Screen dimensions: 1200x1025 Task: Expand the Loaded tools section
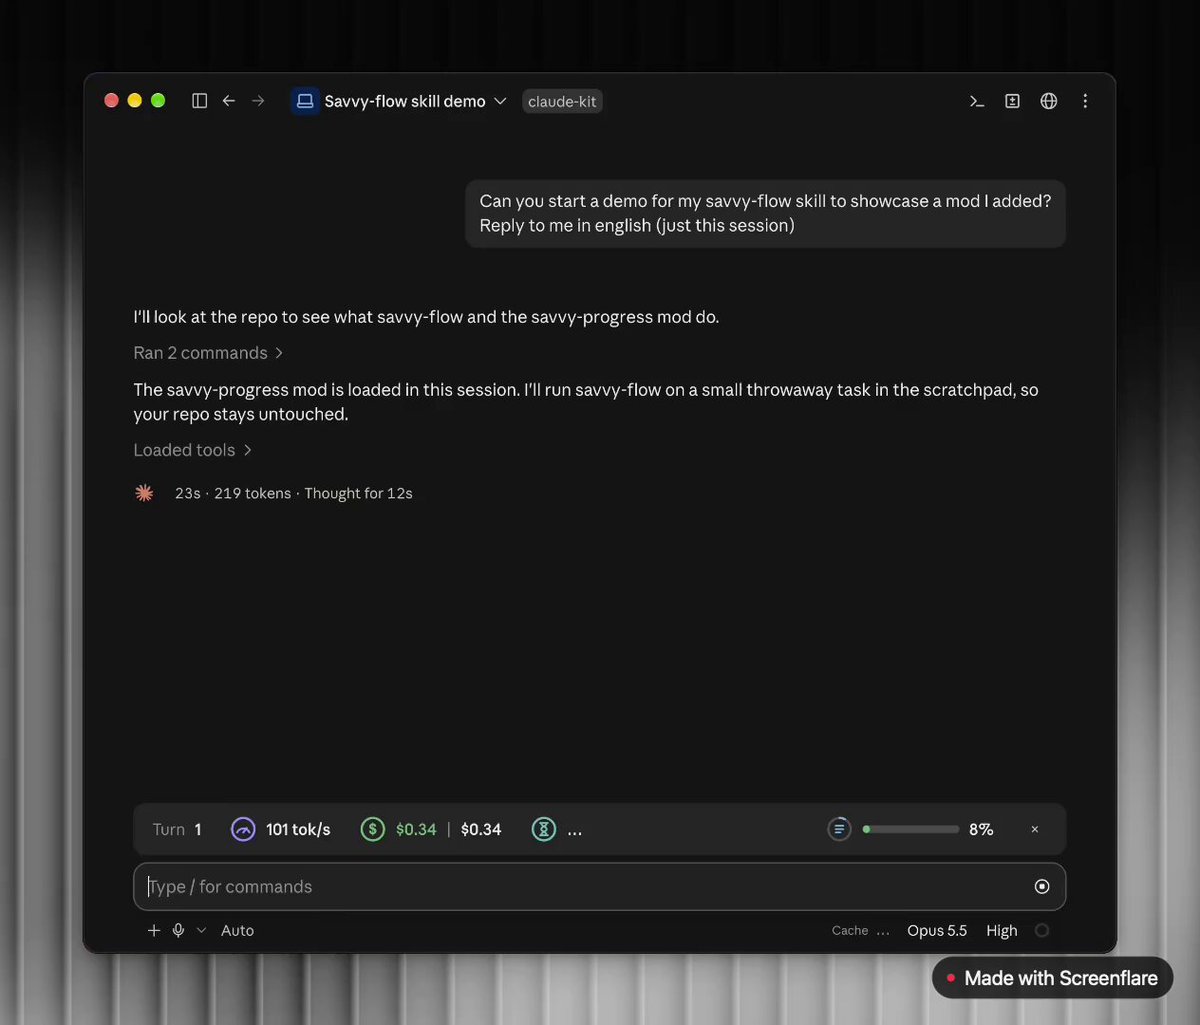[x=192, y=450]
